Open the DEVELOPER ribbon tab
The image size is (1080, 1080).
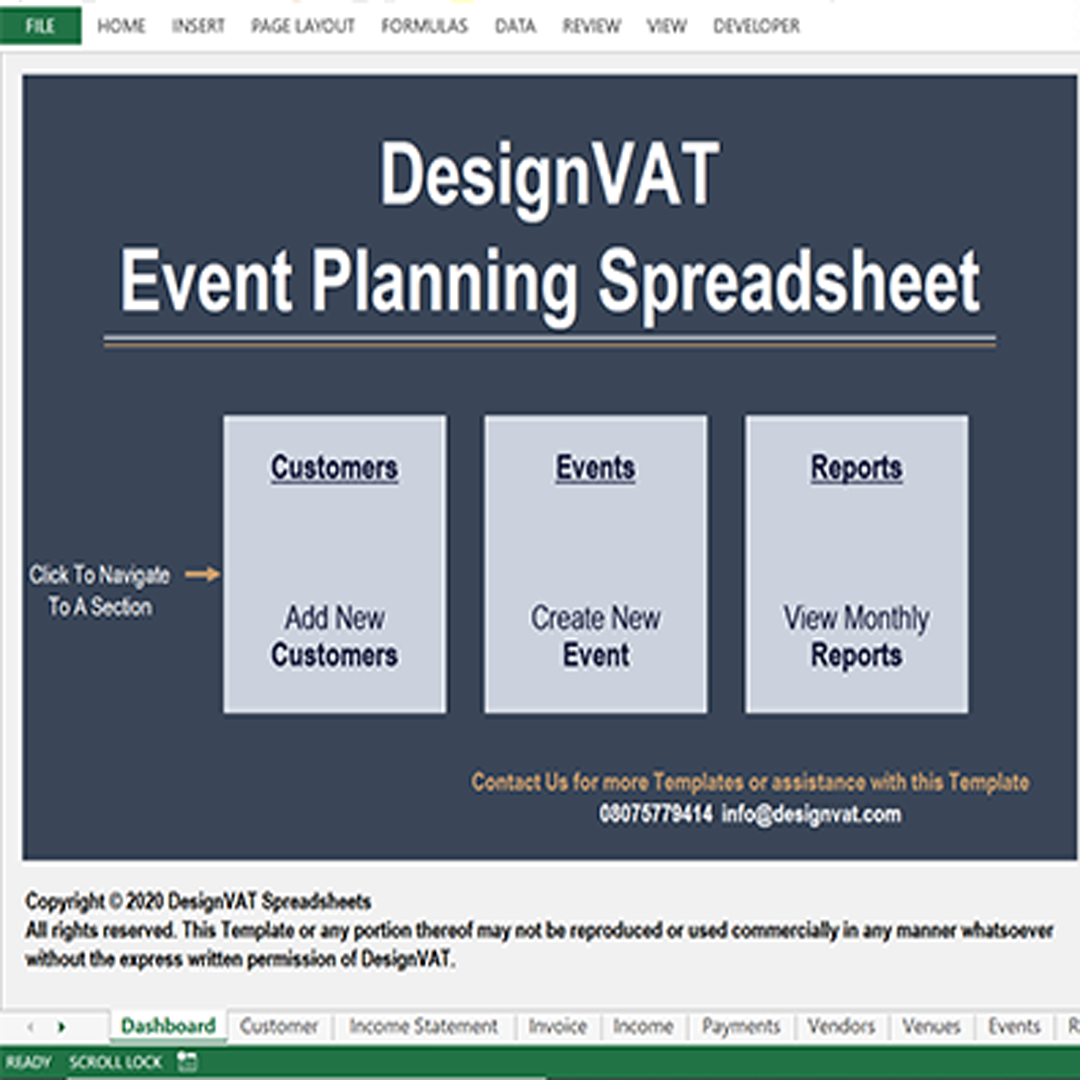pyautogui.click(x=756, y=26)
